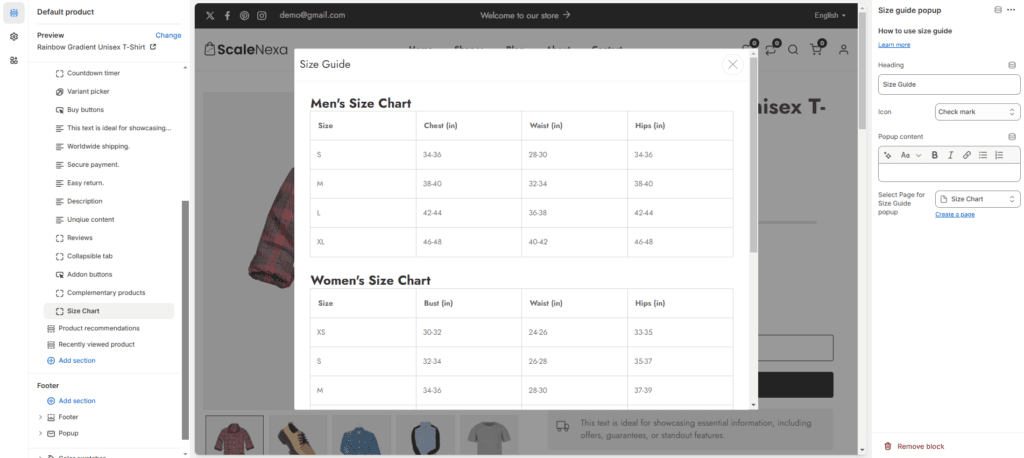Click the Remove block button
The image size is (1024, 458).
click(x=914, y=446)
